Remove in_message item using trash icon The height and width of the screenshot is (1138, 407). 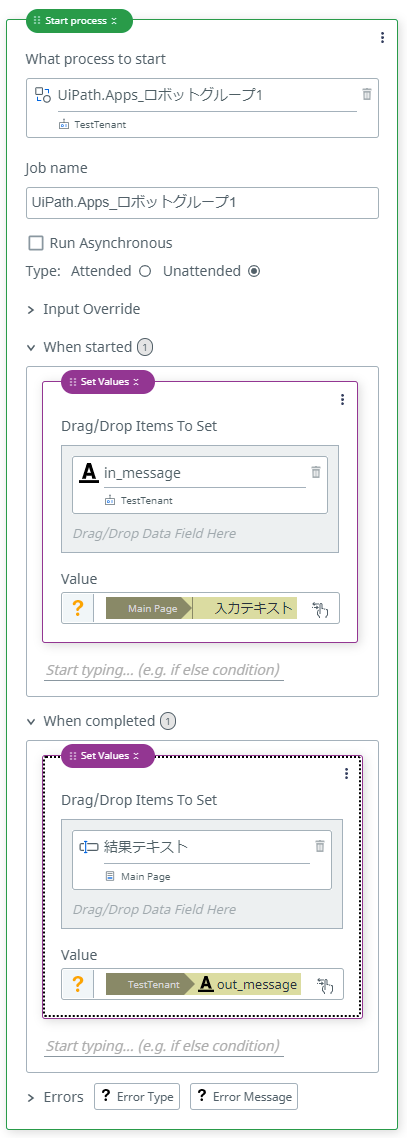(316, 472)
